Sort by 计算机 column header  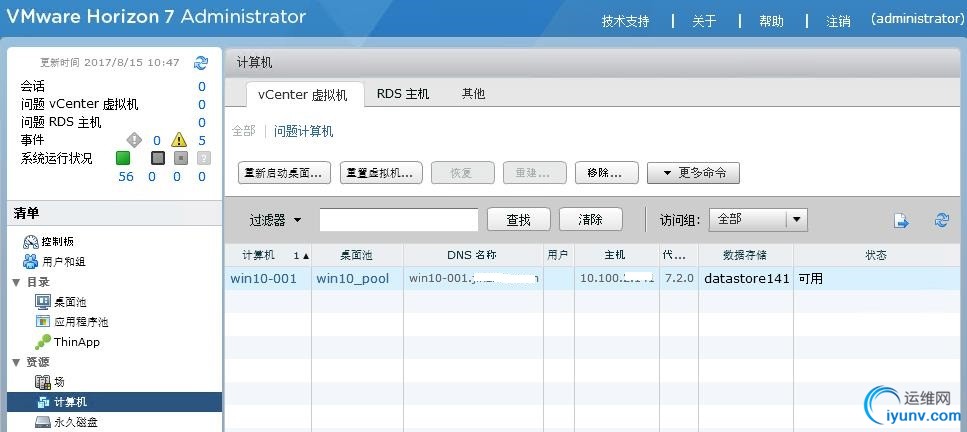coord(268,255)
